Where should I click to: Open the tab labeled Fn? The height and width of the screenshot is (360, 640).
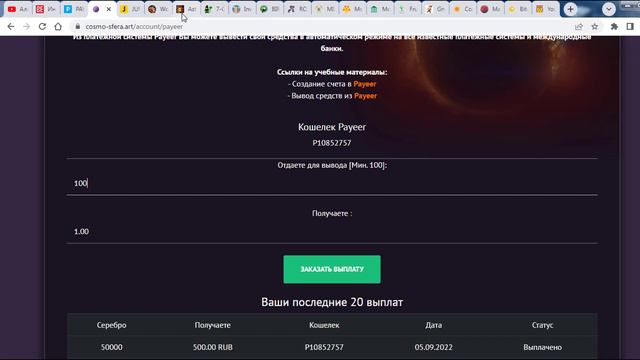[x=408, y=9]
